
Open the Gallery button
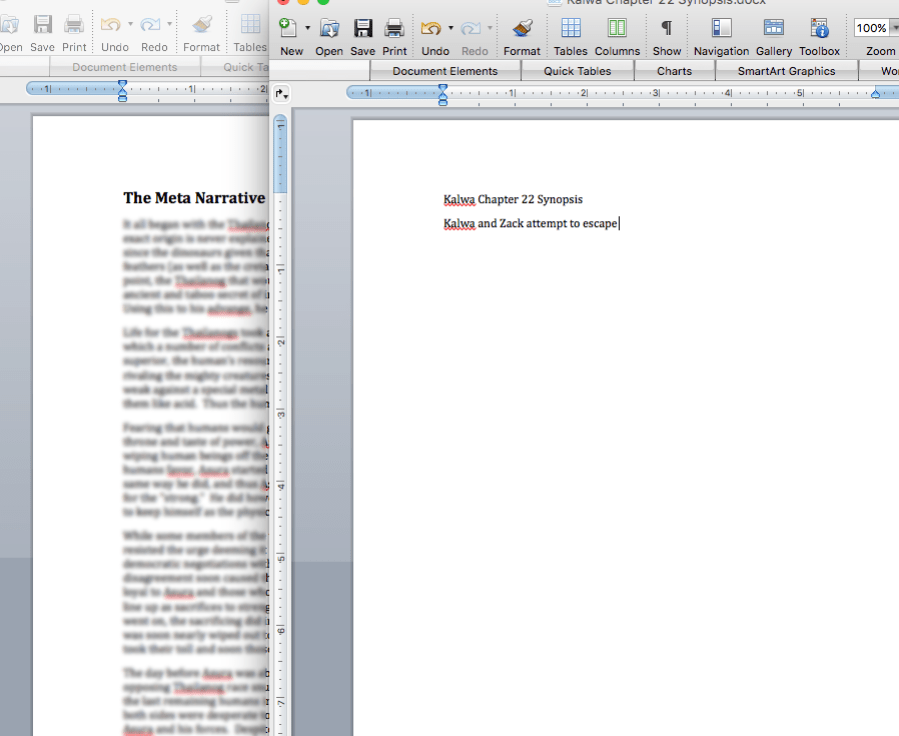773,29
